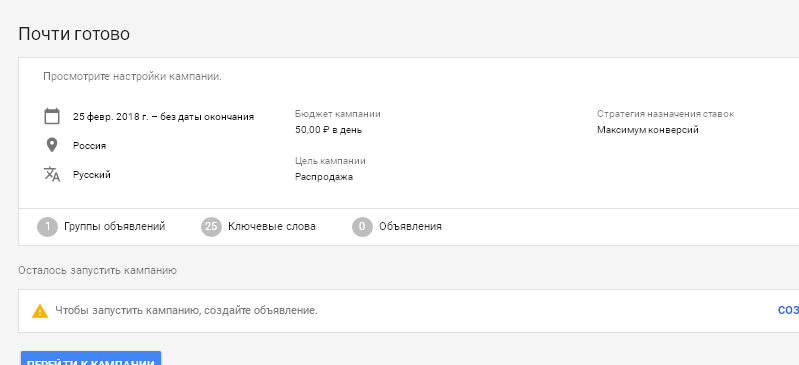799x365 pixels.
Task: Click the Русский language text
Action: tap(92, 175)
